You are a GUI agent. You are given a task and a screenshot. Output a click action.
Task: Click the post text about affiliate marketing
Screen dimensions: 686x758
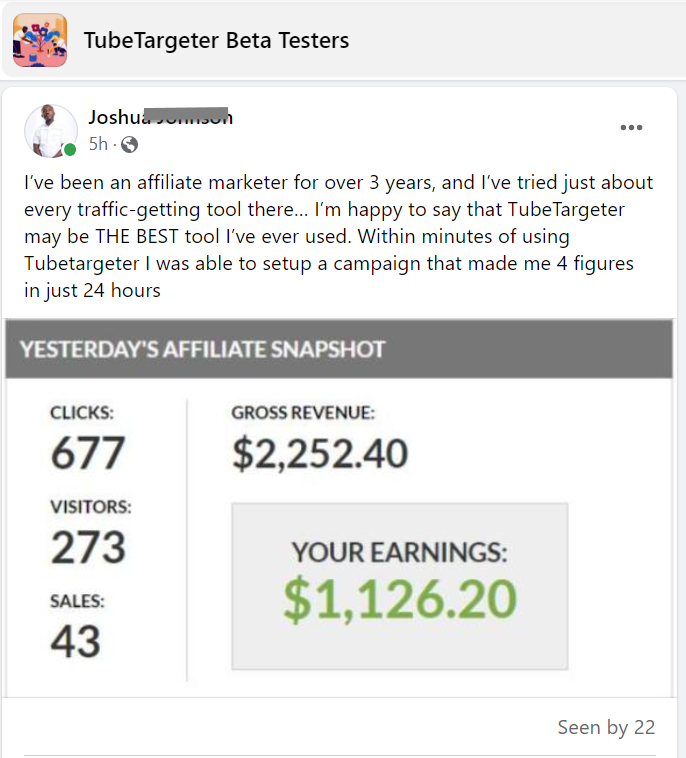point(338,236)
